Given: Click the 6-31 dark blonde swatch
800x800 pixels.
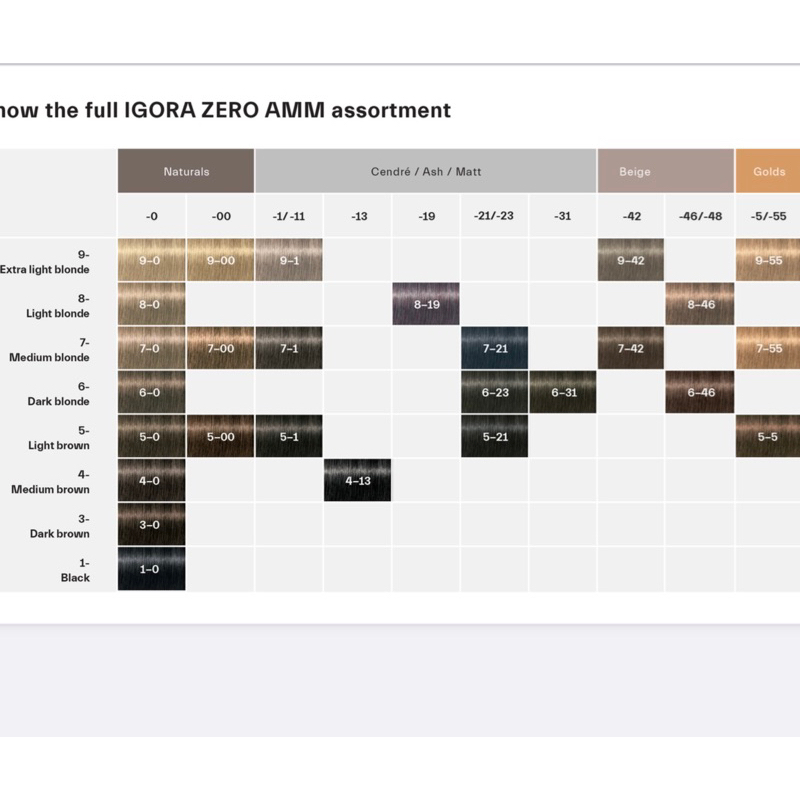Looking at the screenshot, I should 563,392.
